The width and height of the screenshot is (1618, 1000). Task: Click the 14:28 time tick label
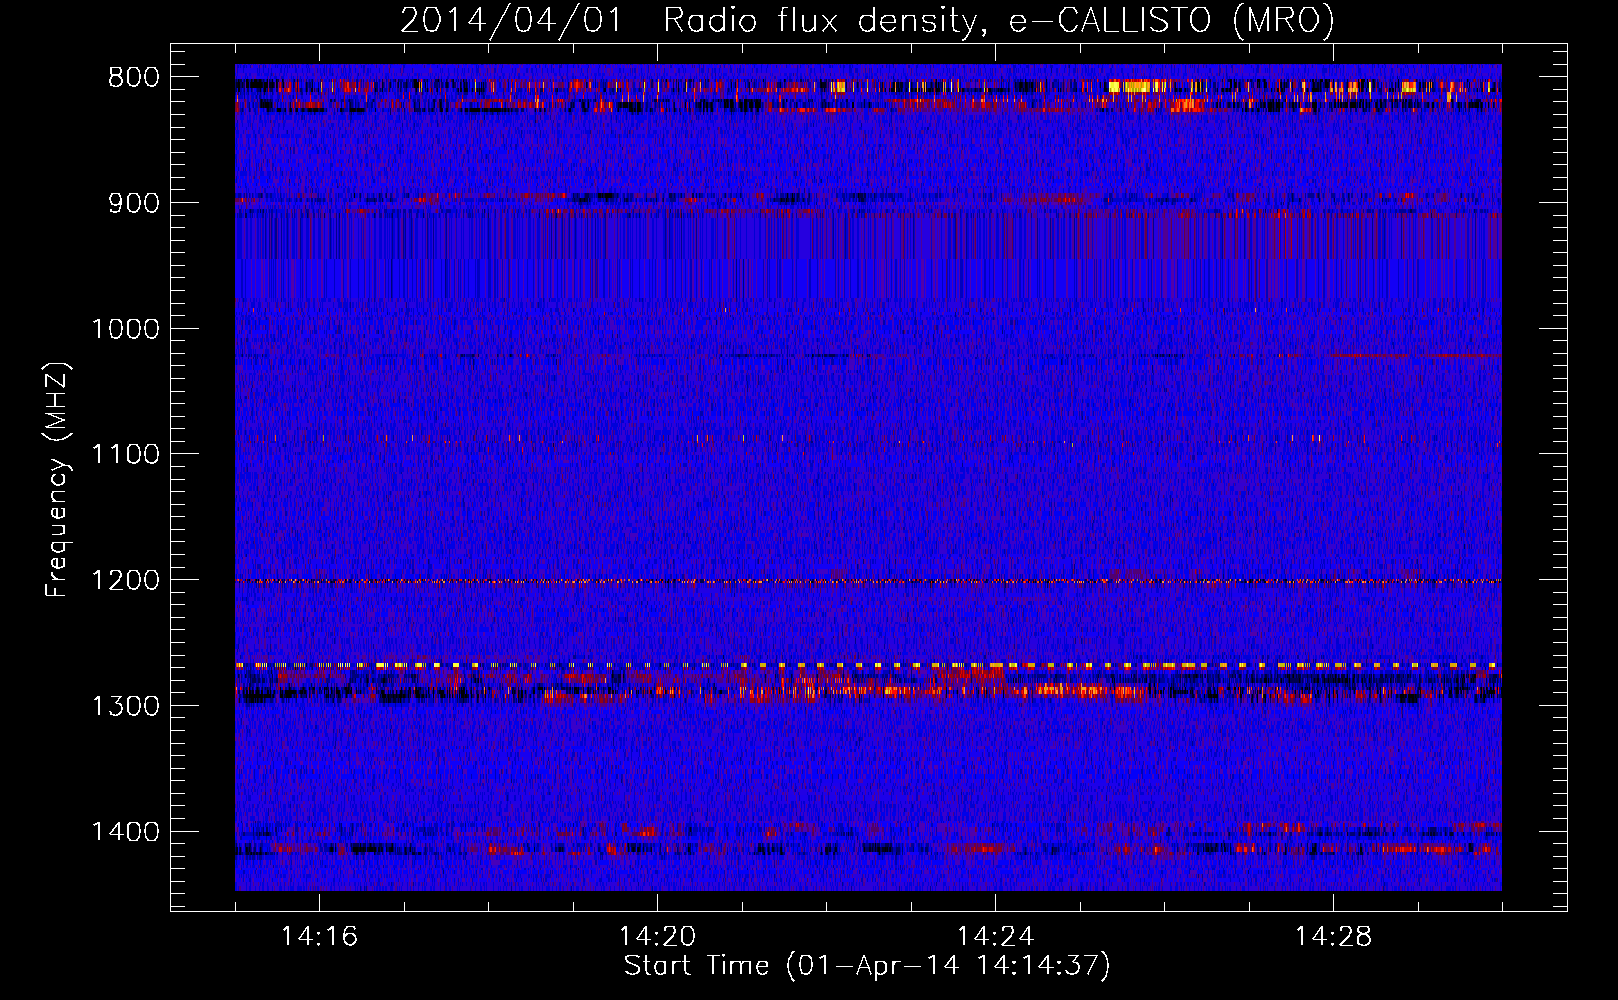point(1333,937)
